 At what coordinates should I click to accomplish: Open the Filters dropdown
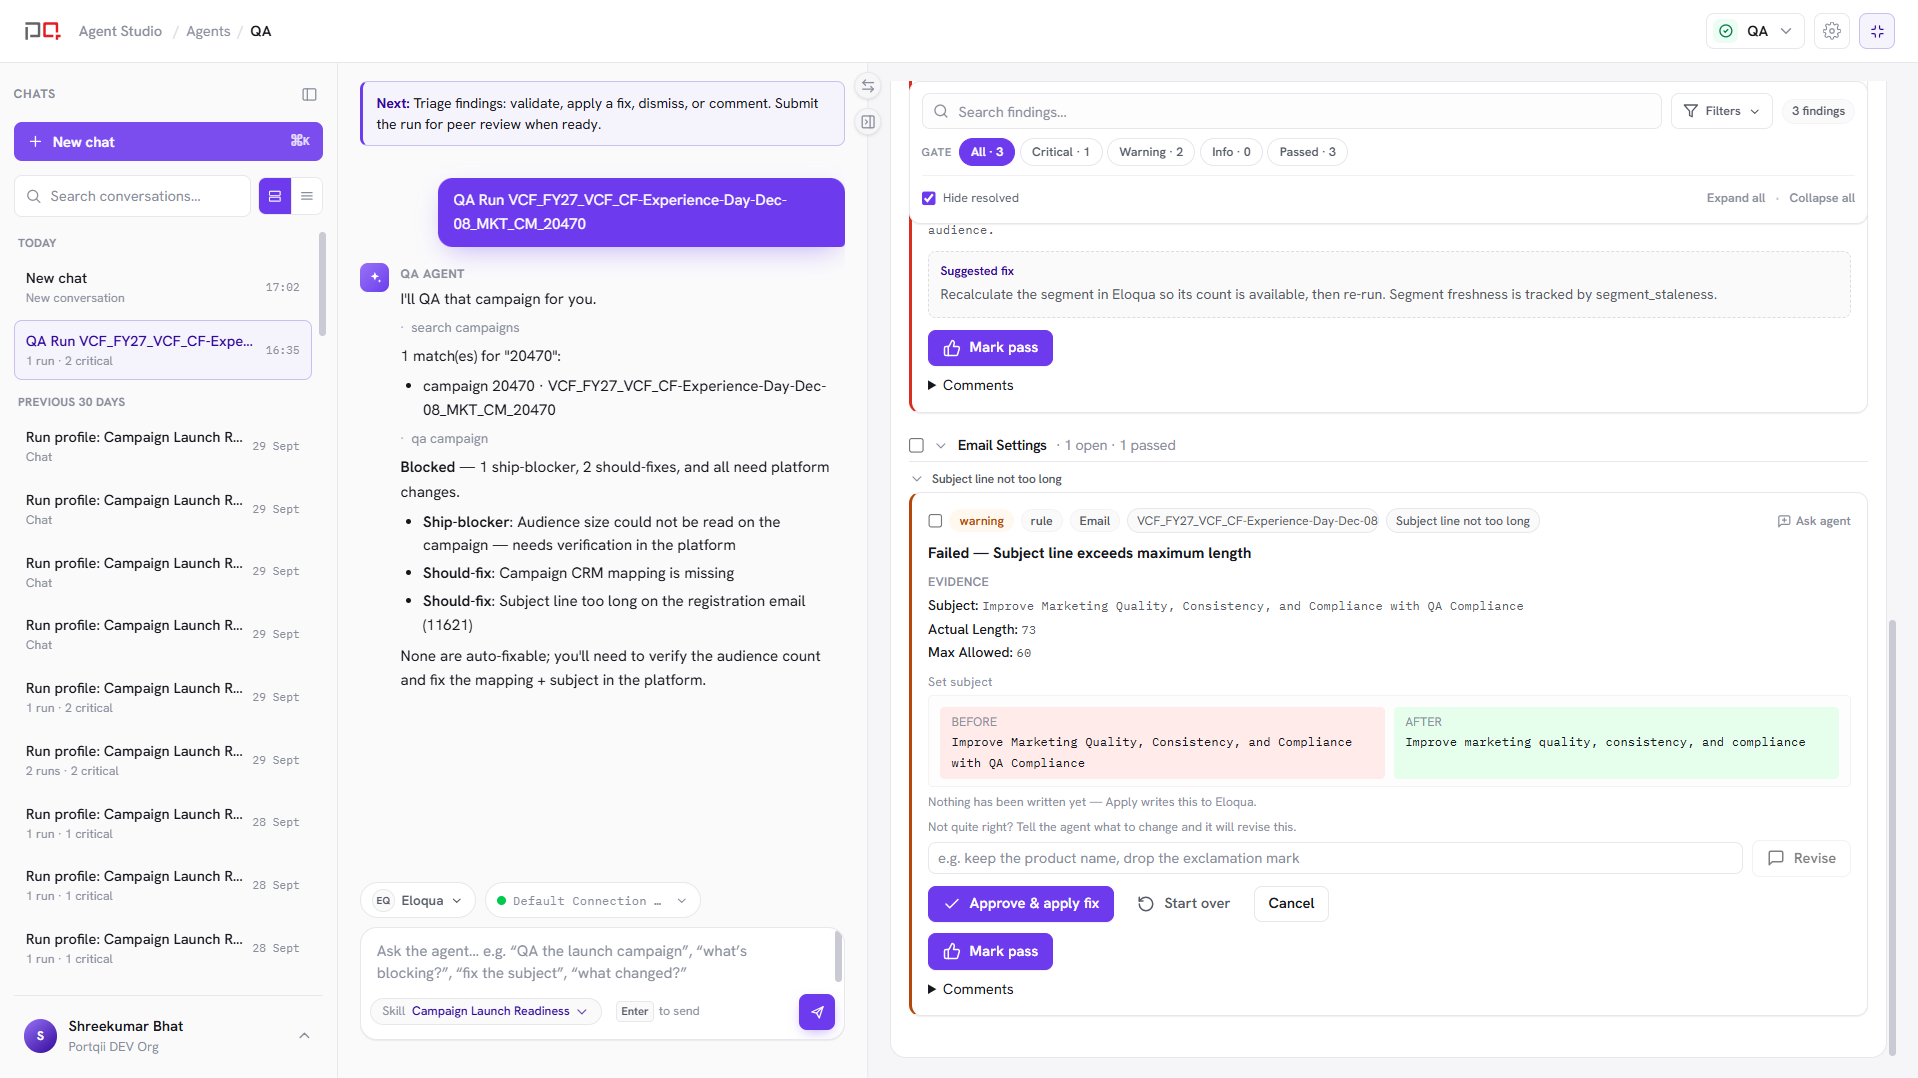click(1721, 111)
